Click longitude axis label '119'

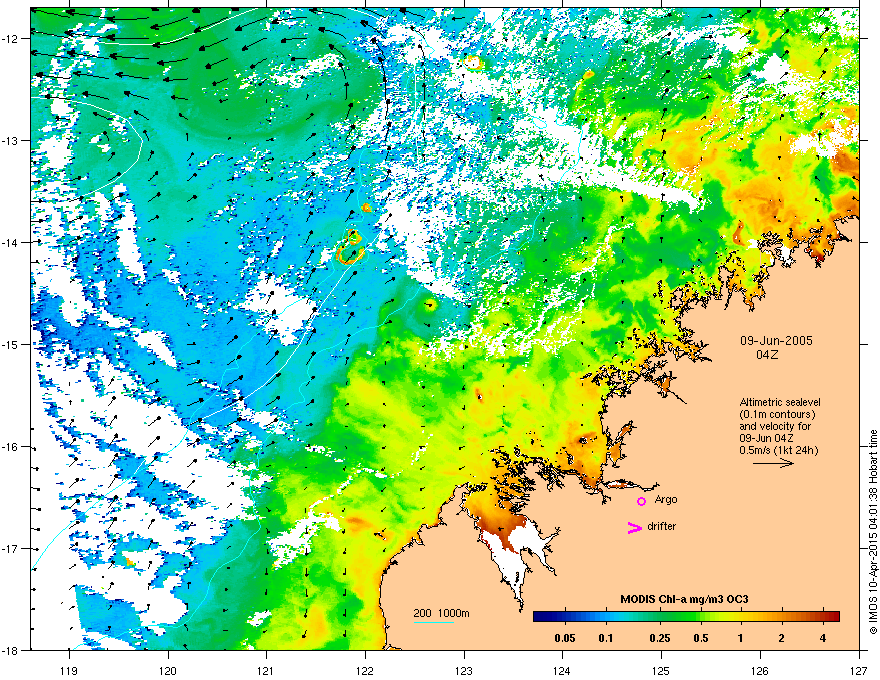click(69, 670)
